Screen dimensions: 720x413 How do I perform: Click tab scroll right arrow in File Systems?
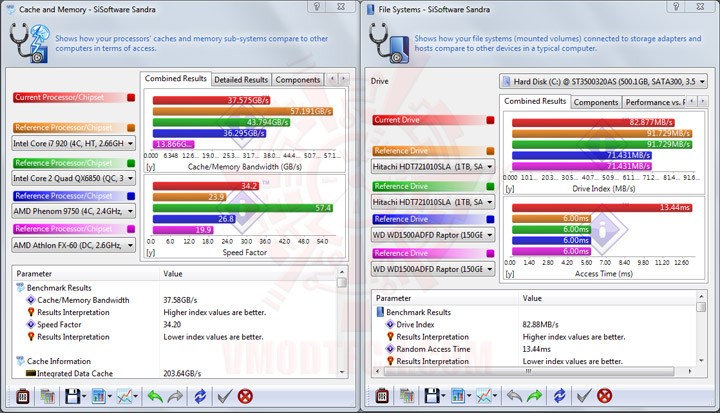click(703, 101)
